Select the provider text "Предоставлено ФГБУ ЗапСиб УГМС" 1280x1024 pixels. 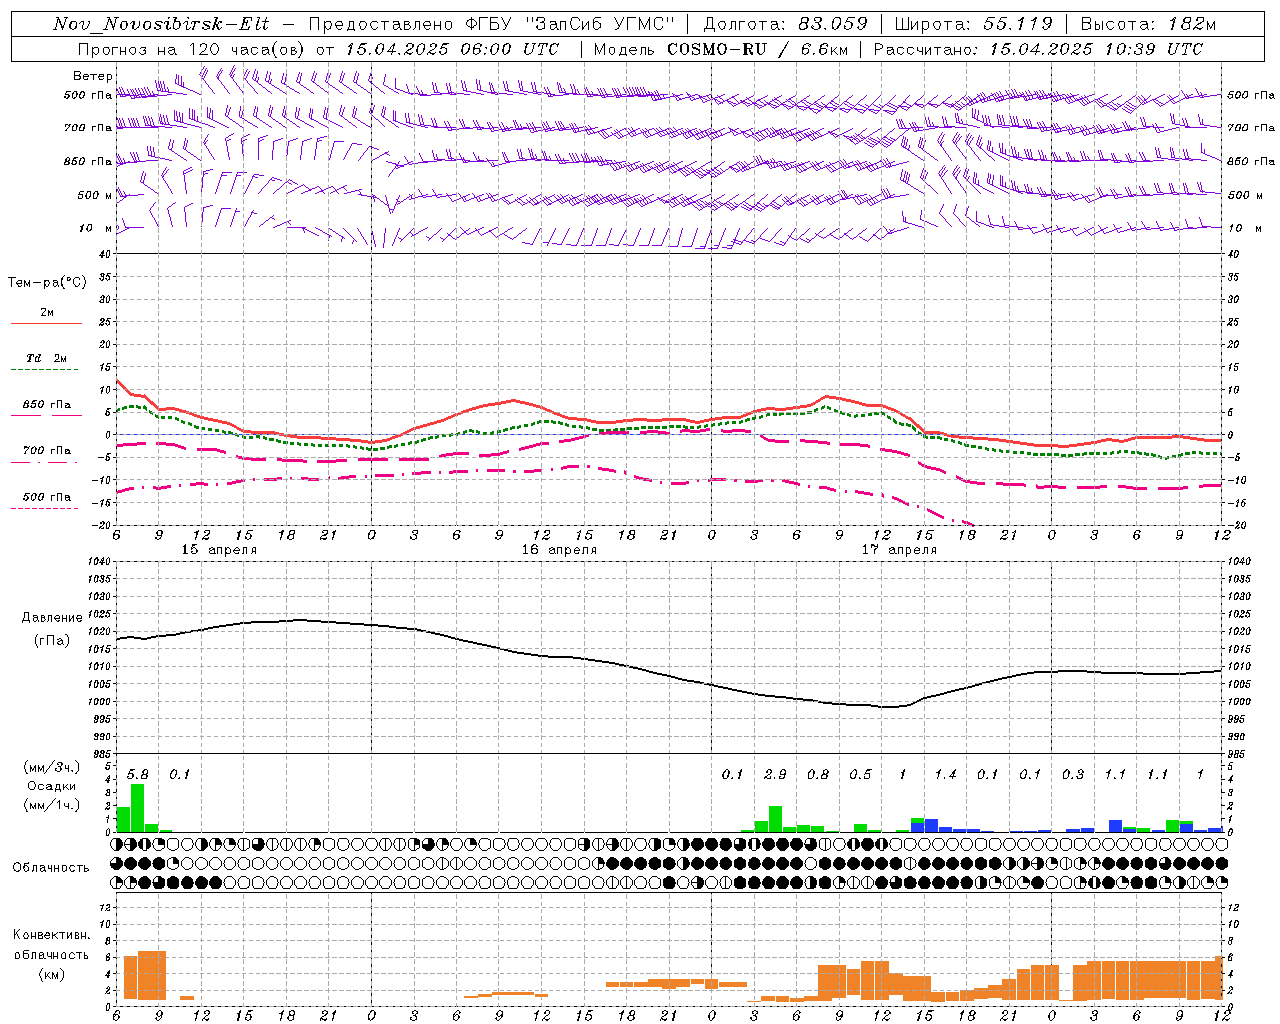(493, 24)
